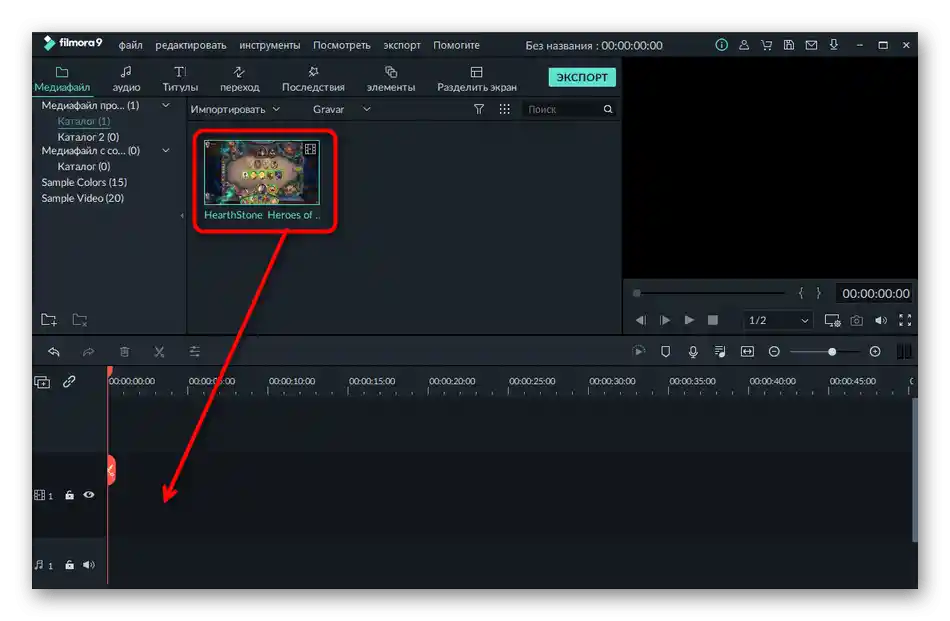
Task: Click the render preview icon
Action: click(639, 351)
